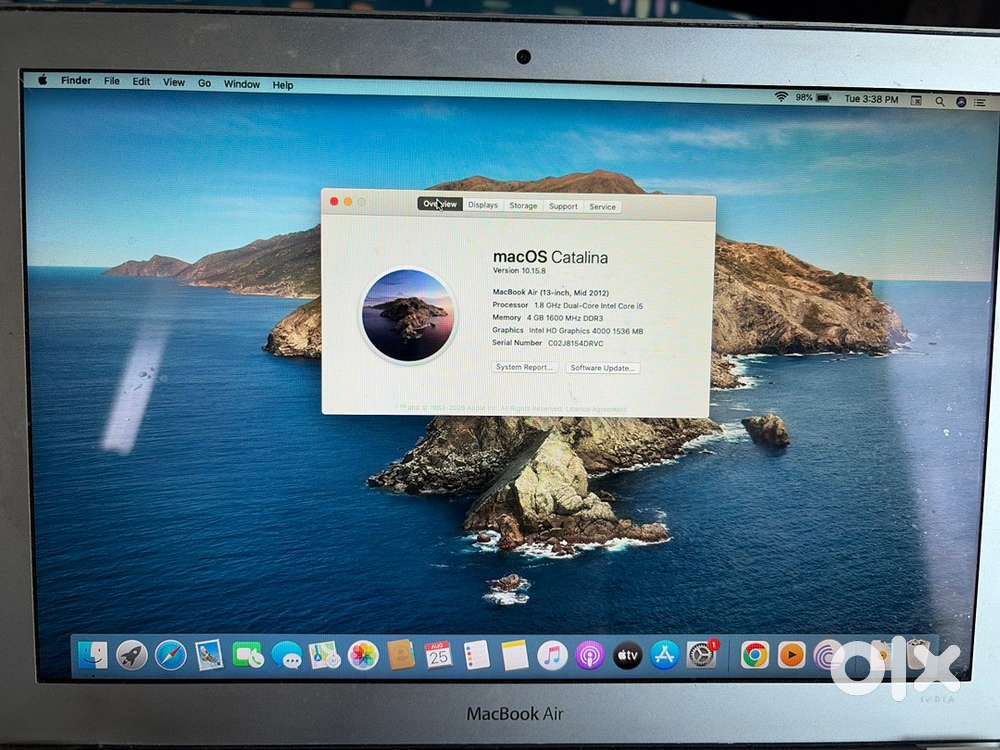Click the macOS Catalina title text
Screen dimensions: 1000x750
point(550,257)
